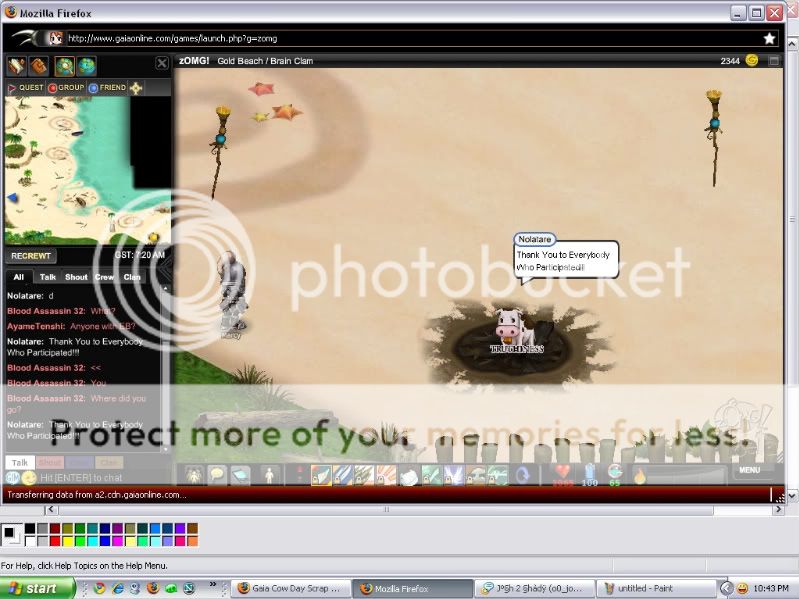This screenshot has height=599, width=799.
Task: Click the MENU button in game
Action: pyautogui.click(x=749, y=470)
